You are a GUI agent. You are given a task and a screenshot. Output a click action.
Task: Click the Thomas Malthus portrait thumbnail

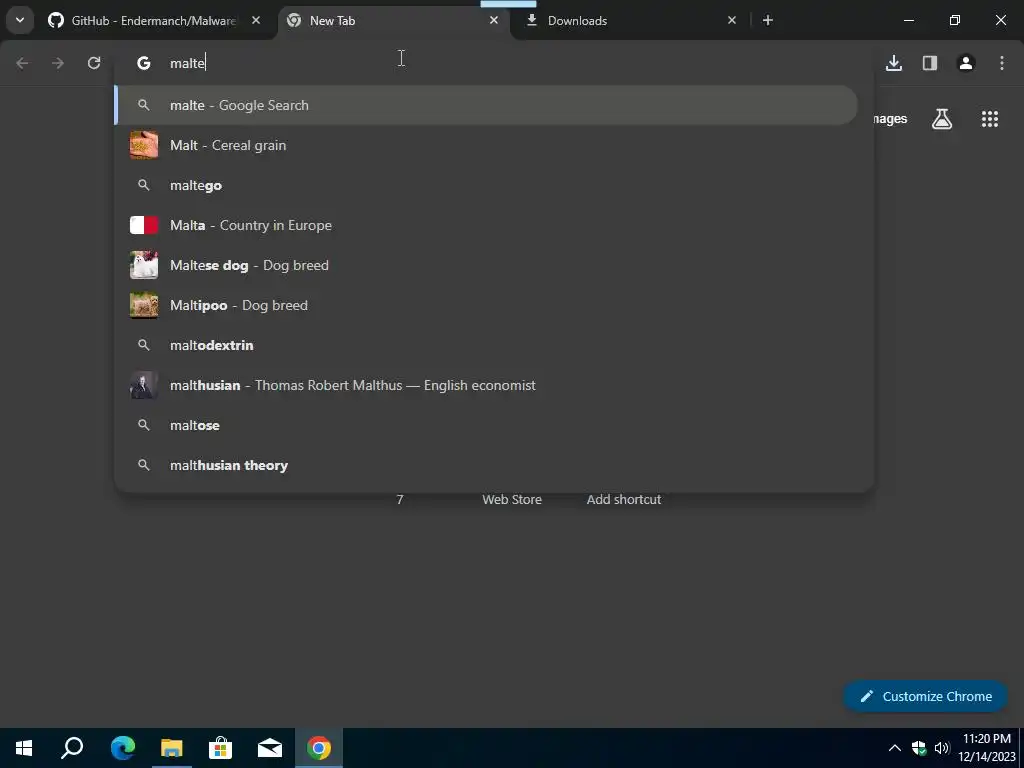144,385
